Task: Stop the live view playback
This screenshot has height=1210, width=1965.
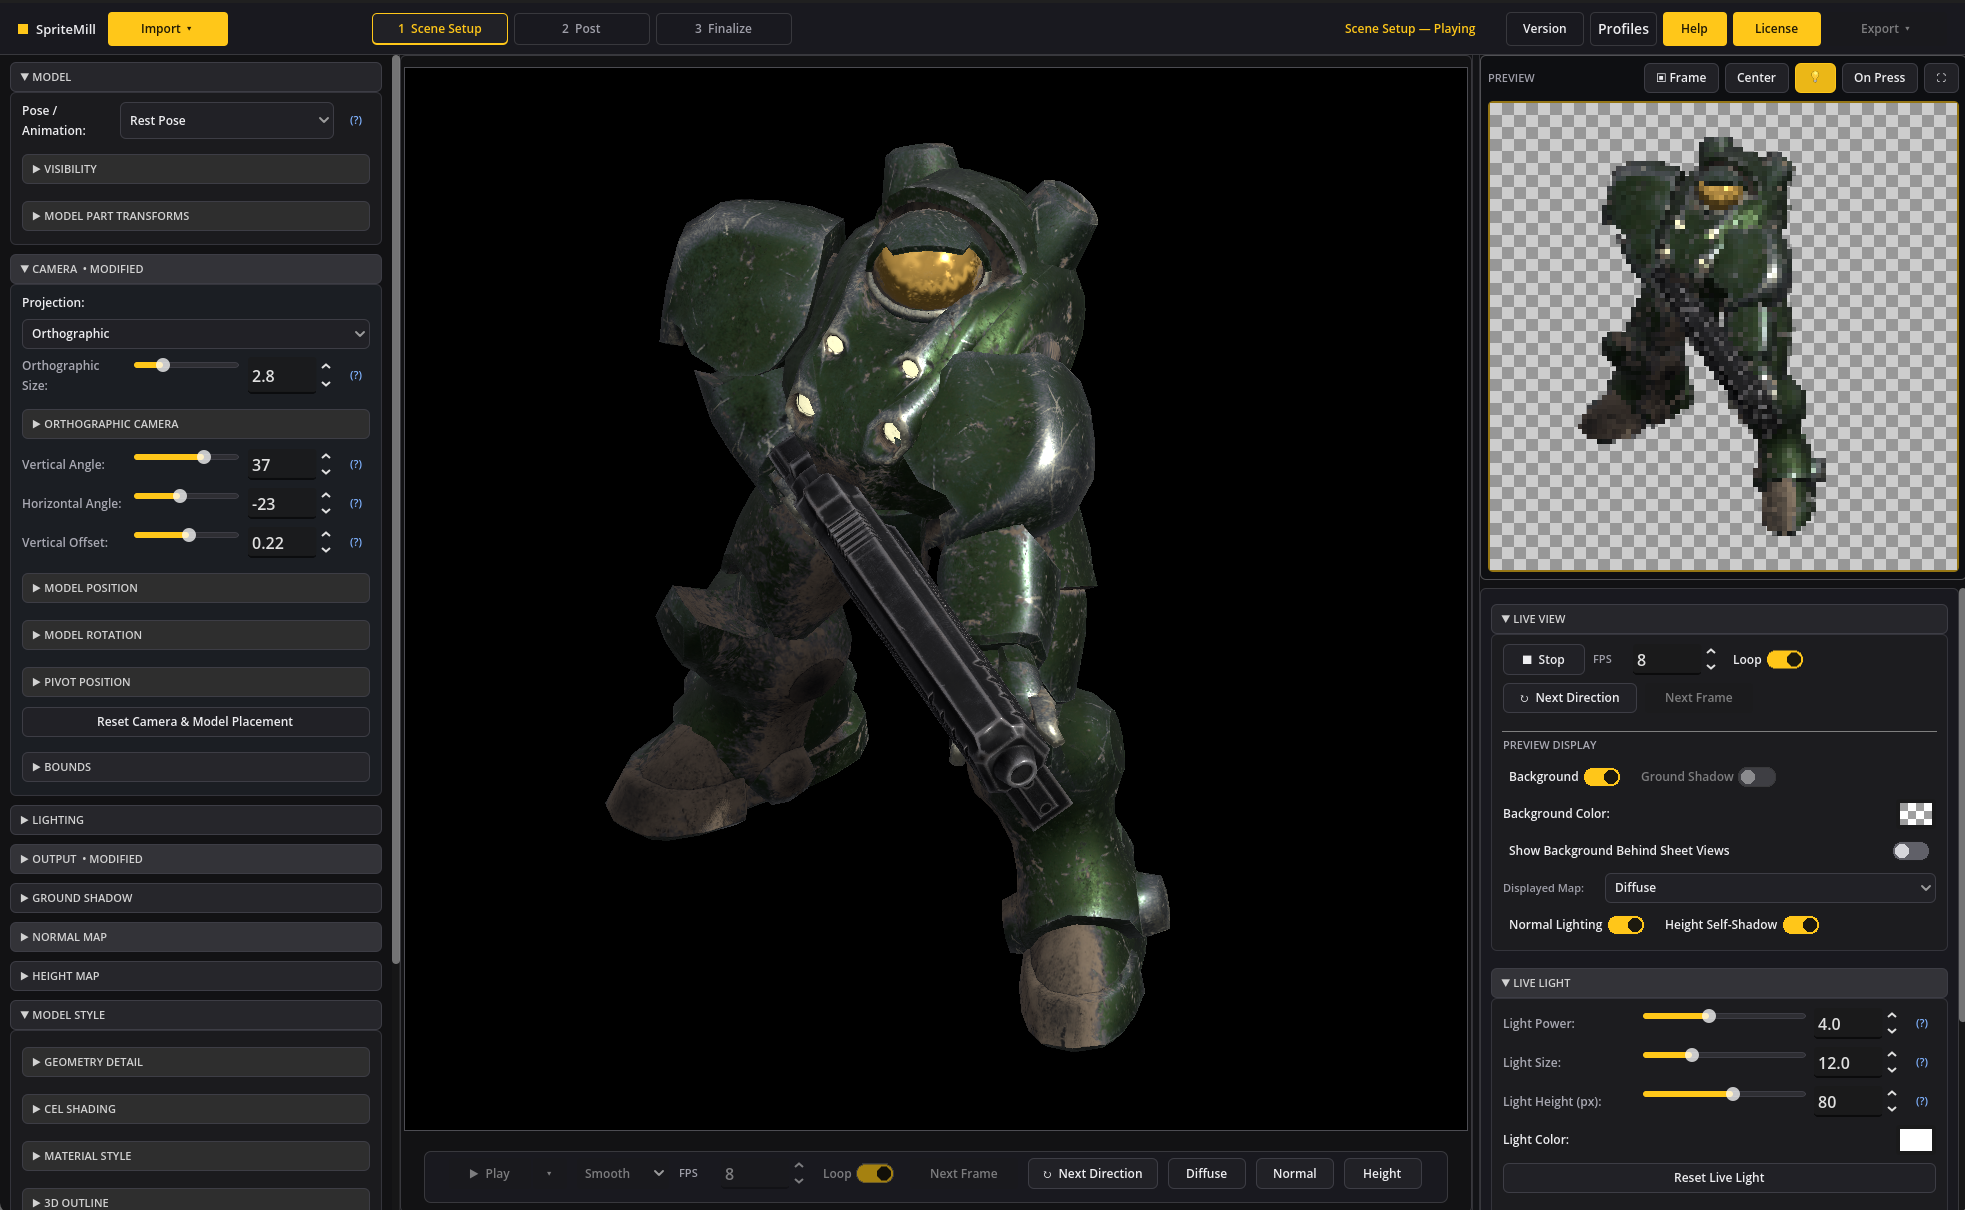Action: tap(1543, 660)
